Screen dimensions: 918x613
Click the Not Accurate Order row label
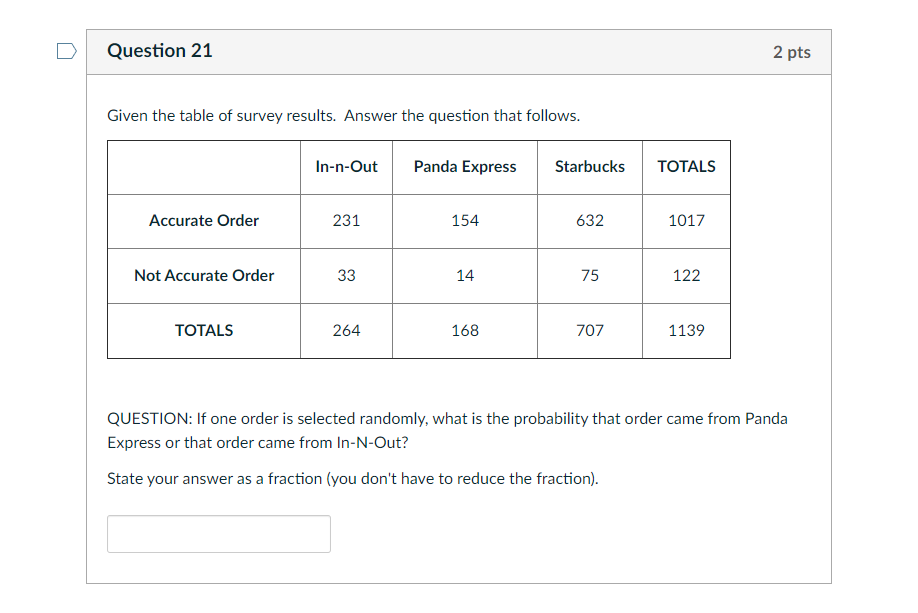point(203,276)
